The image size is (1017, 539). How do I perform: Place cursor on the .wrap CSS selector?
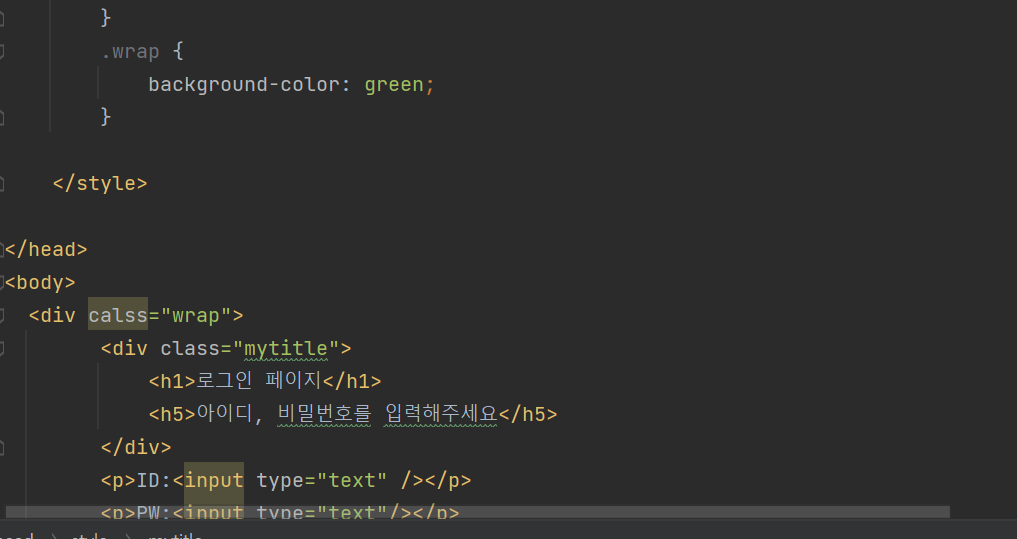(130, 51)
